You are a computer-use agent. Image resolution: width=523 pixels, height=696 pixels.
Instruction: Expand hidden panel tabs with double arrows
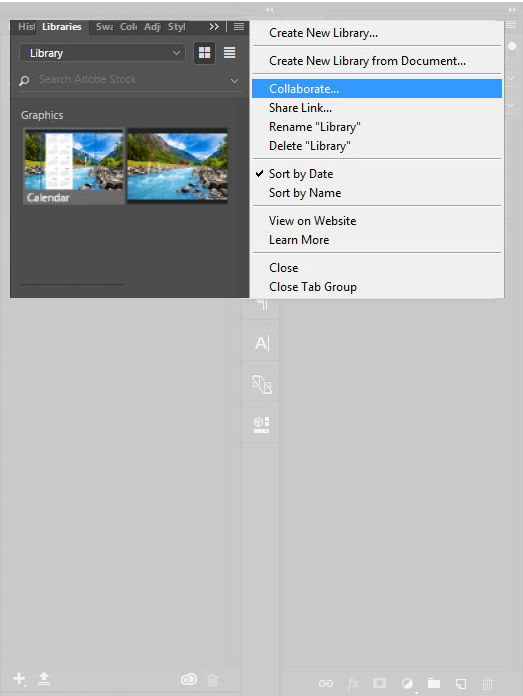(214, 27)
